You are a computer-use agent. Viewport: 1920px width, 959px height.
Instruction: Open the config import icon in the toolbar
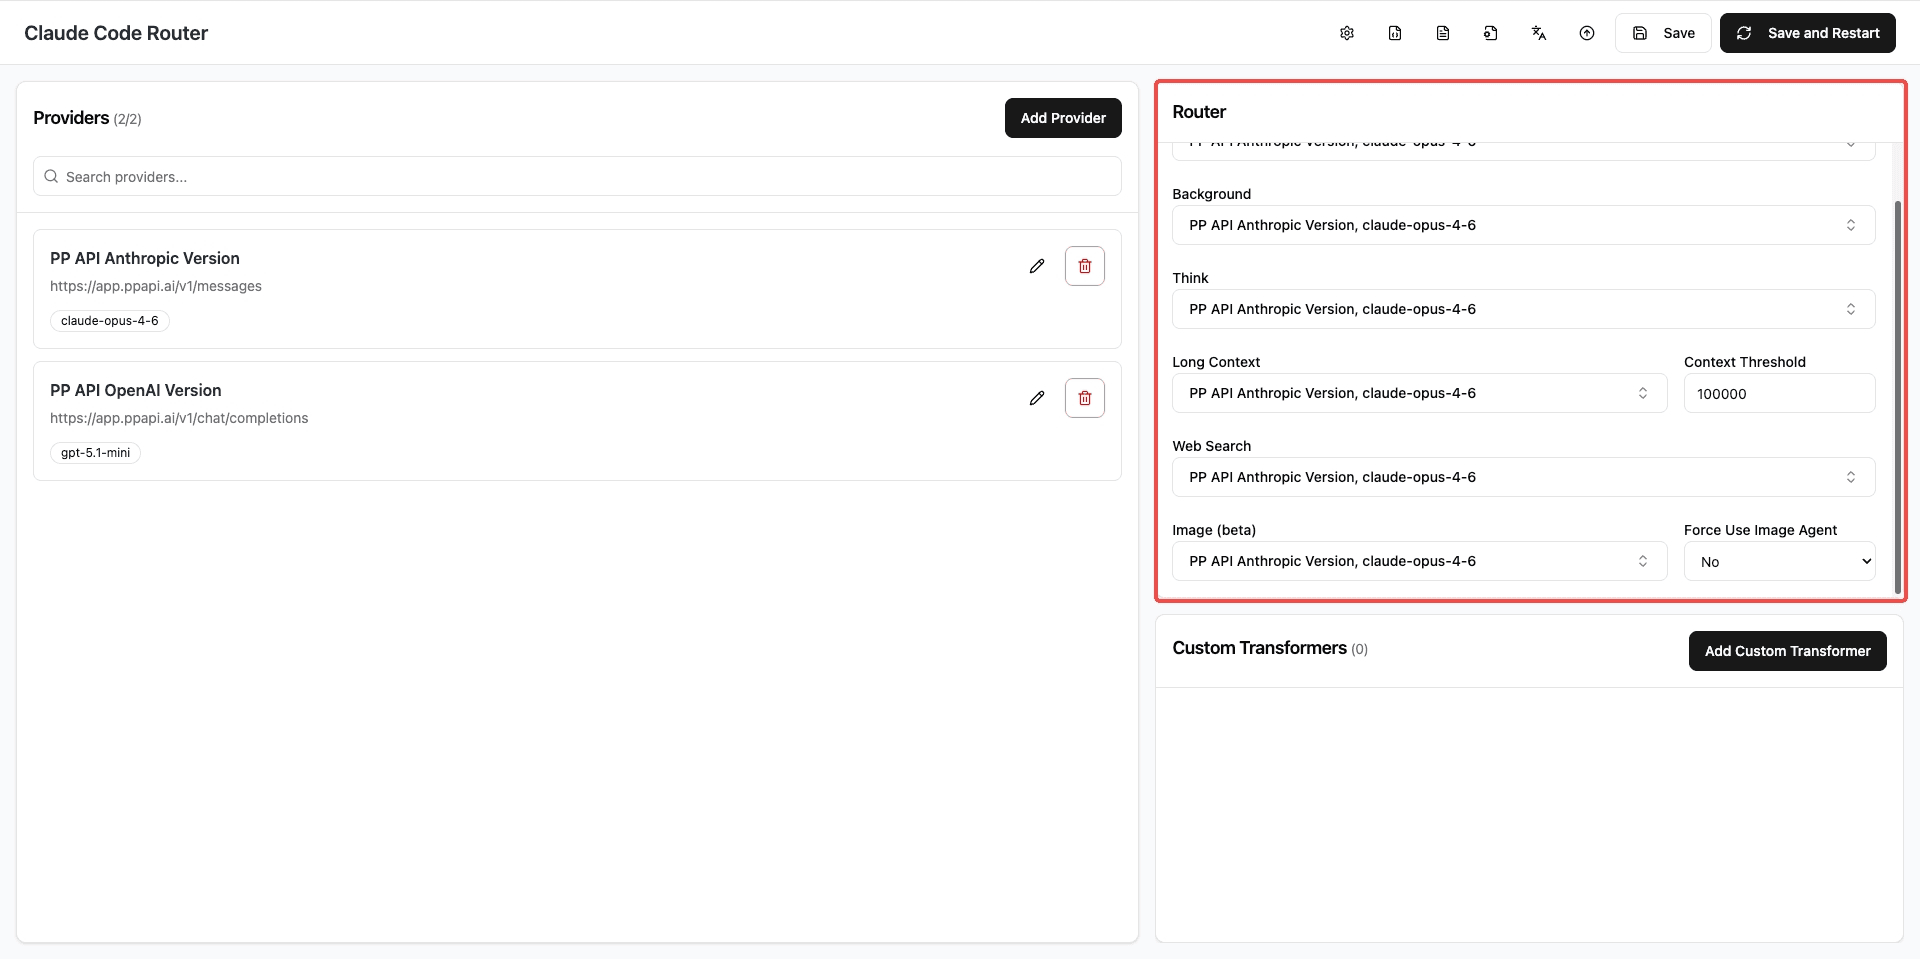pyautogui.click(x=1490, y=32)
